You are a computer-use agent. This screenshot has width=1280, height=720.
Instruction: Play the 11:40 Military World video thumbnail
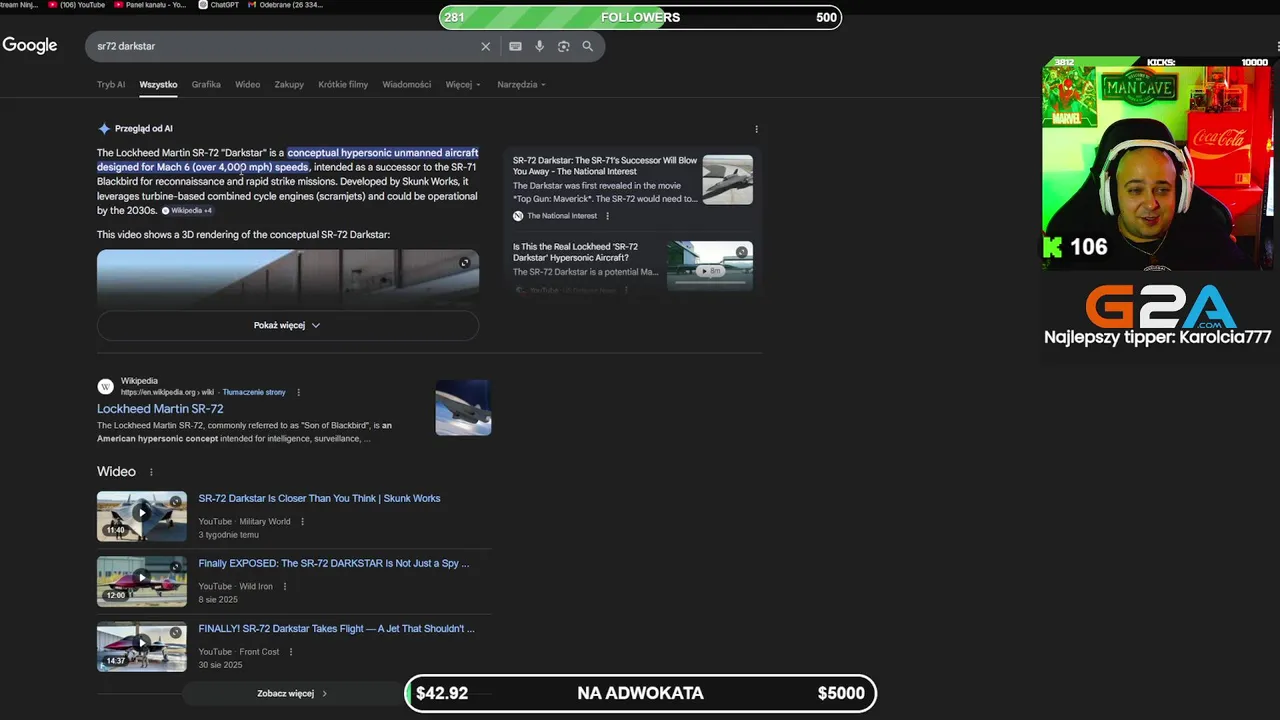point(142,516)
